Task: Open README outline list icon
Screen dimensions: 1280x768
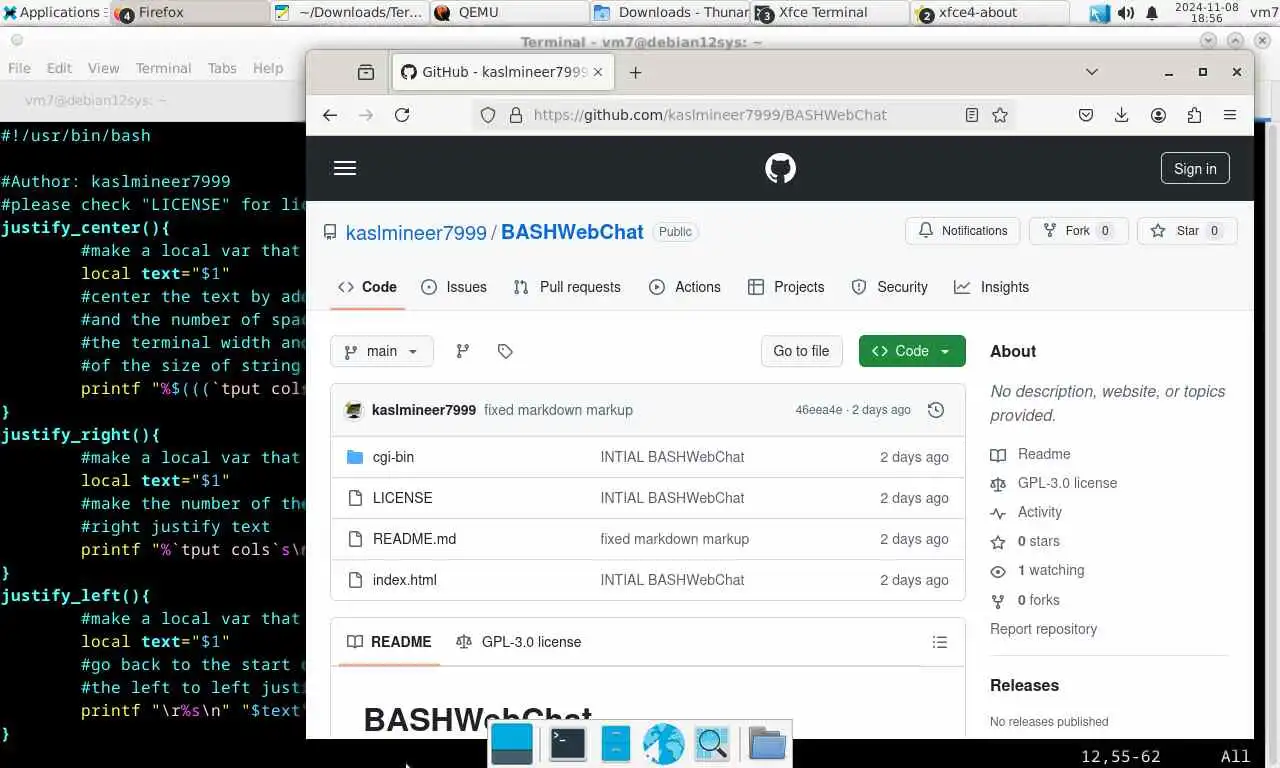Action: (940, 642)
